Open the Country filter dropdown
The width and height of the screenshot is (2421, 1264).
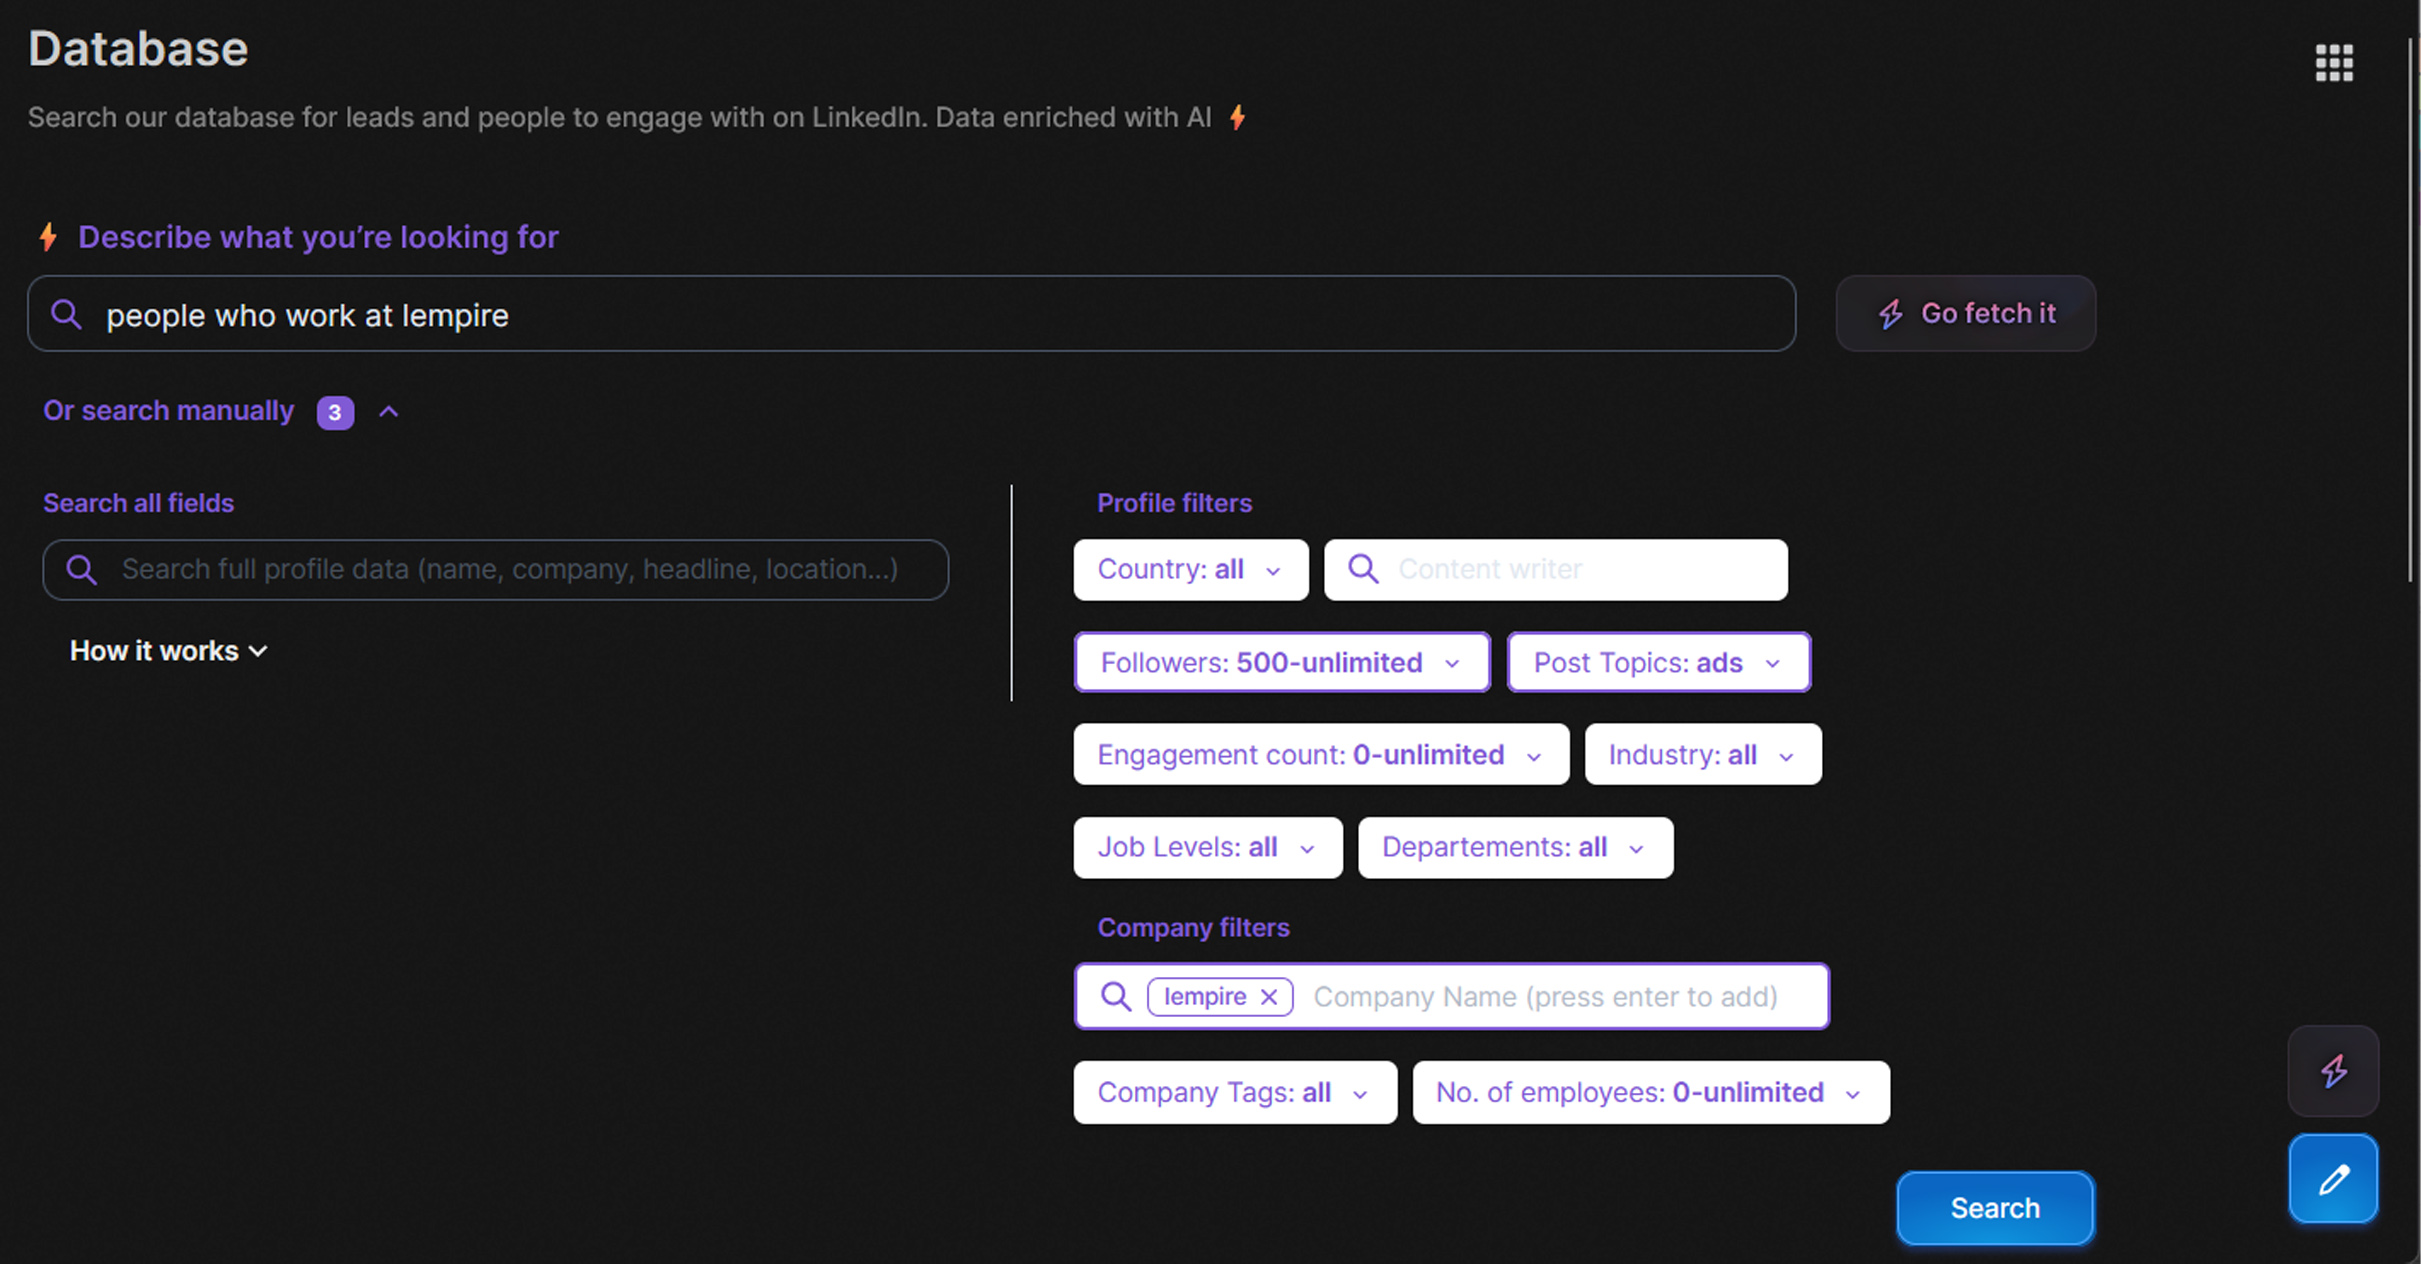1190,570
